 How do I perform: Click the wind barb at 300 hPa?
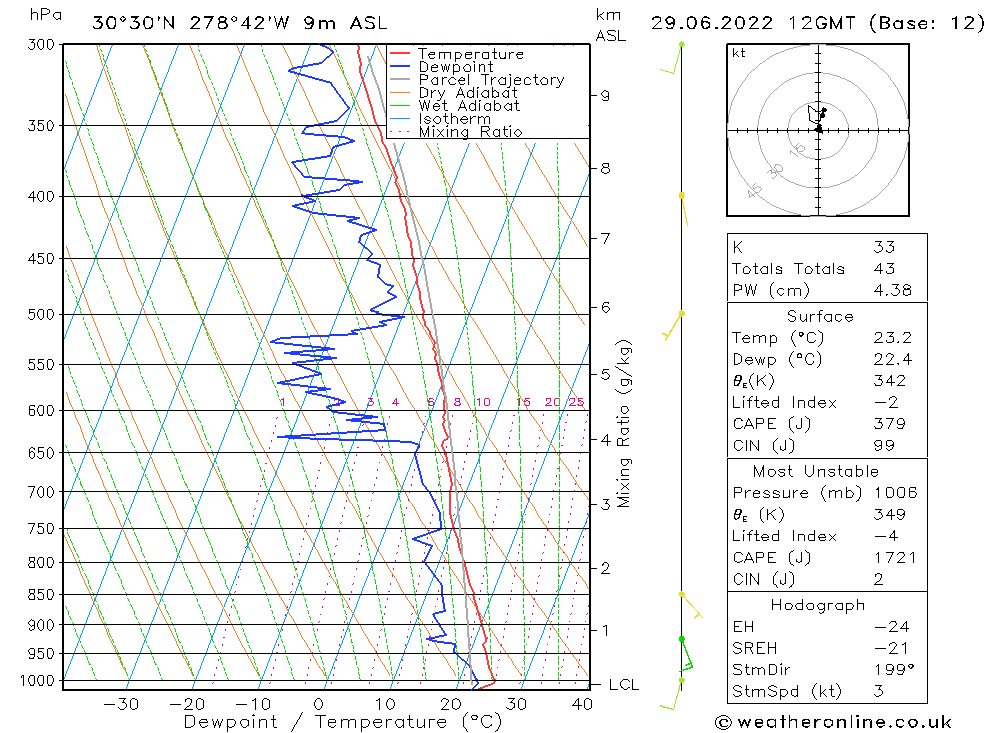[x=673, y=59]
